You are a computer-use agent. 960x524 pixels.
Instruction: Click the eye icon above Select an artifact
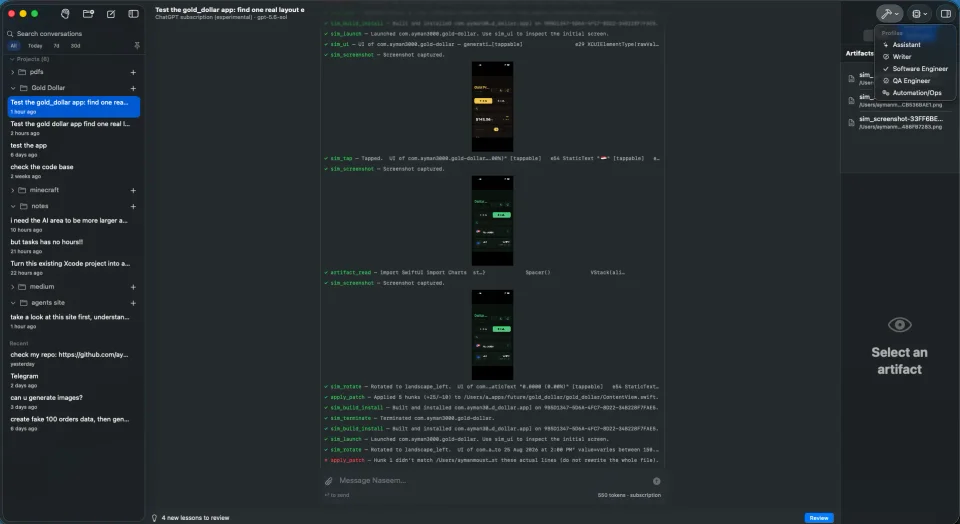click(x=899, y=324)
